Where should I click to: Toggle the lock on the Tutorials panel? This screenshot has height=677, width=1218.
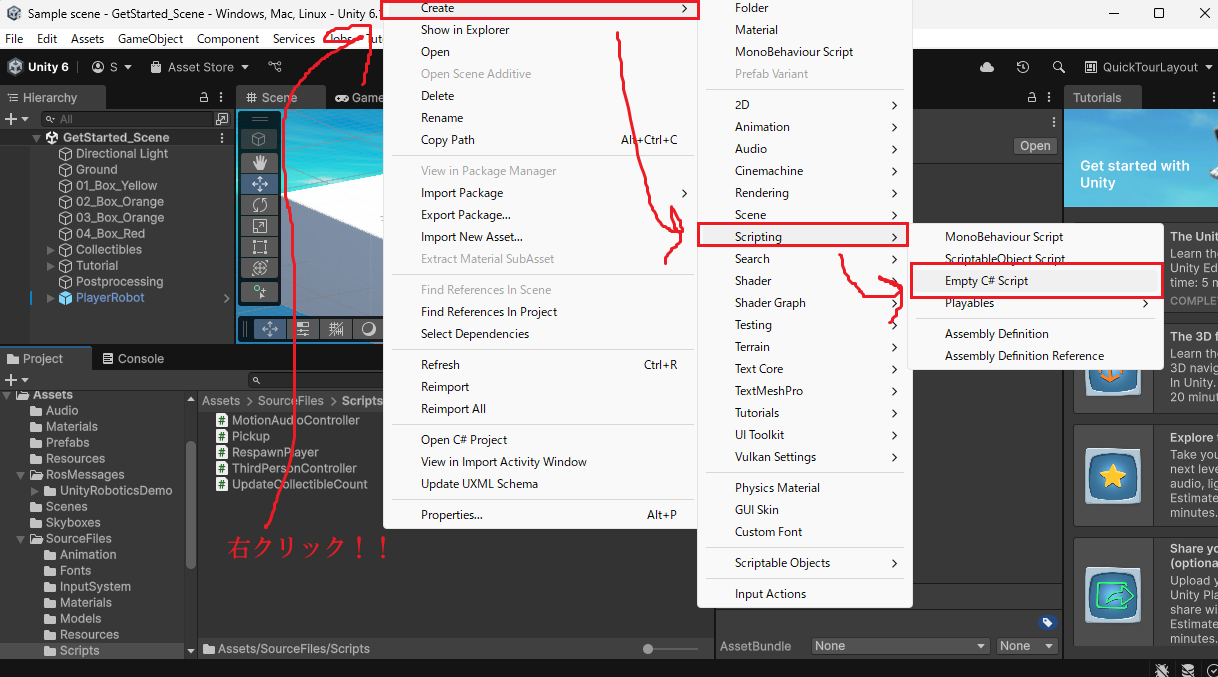(1033, 97)
